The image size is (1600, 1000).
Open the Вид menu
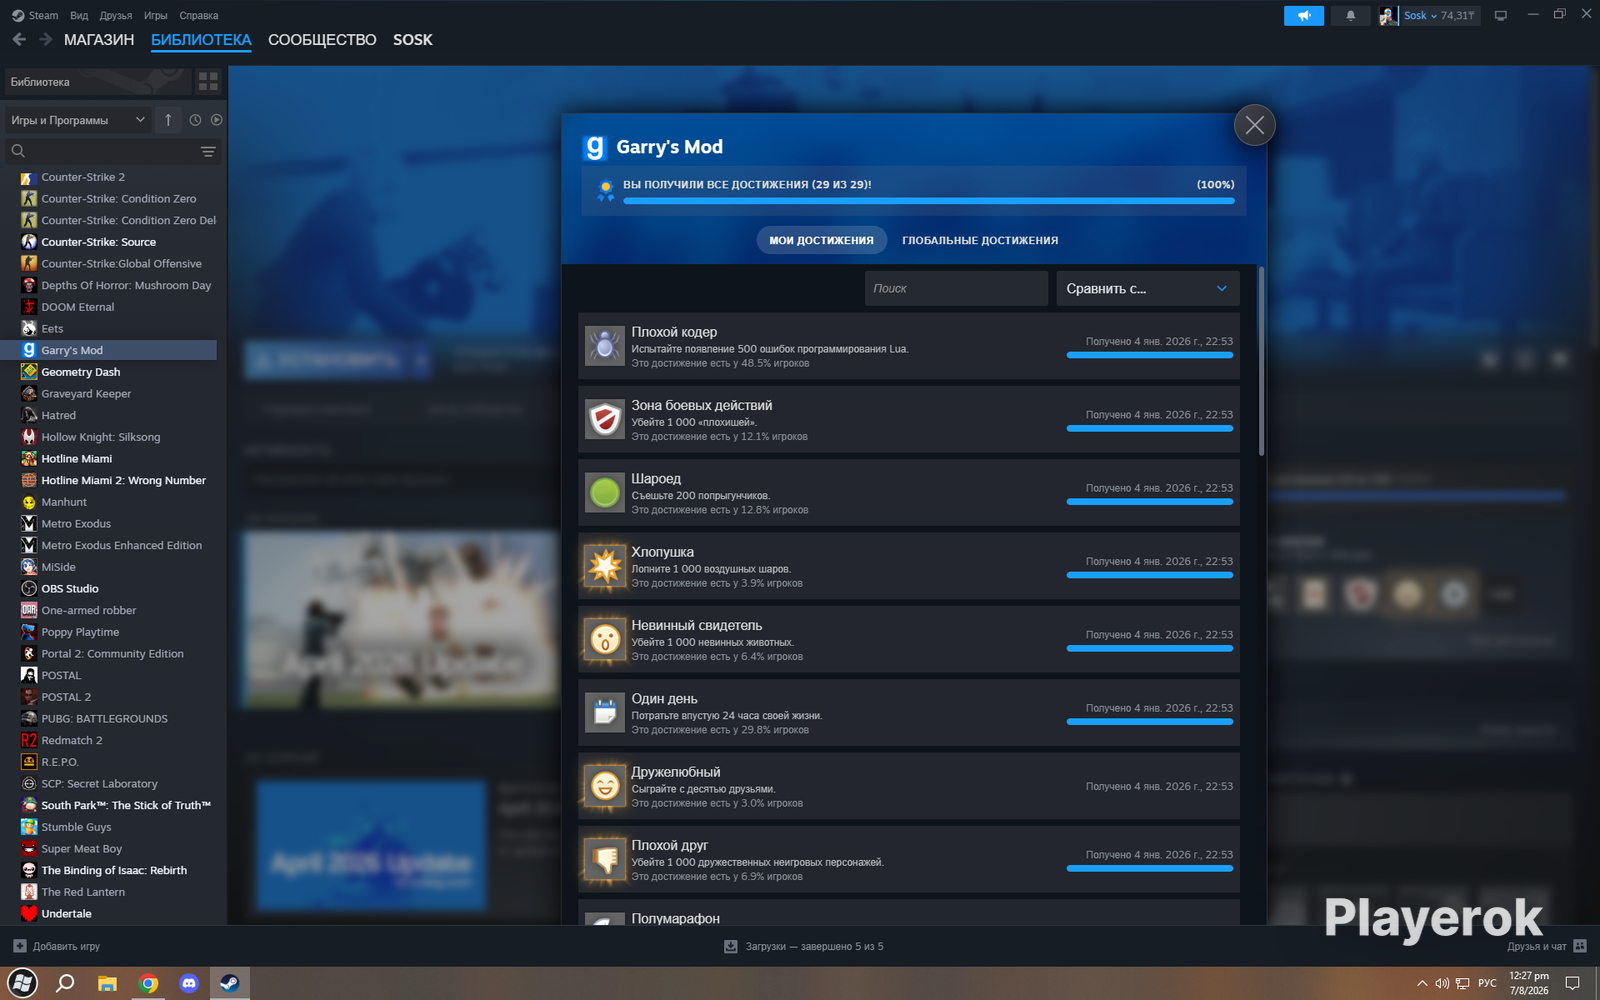point(79,16)
